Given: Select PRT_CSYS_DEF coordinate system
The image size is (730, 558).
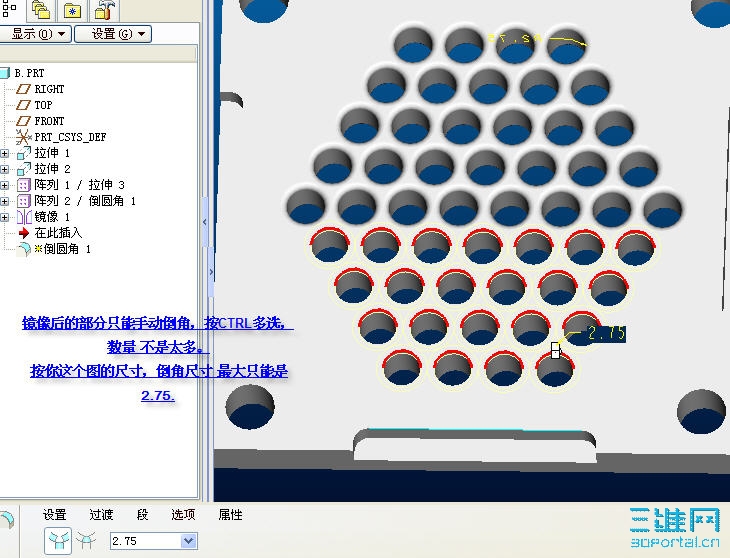Looking at the screenshot, I should click(70, 137).
